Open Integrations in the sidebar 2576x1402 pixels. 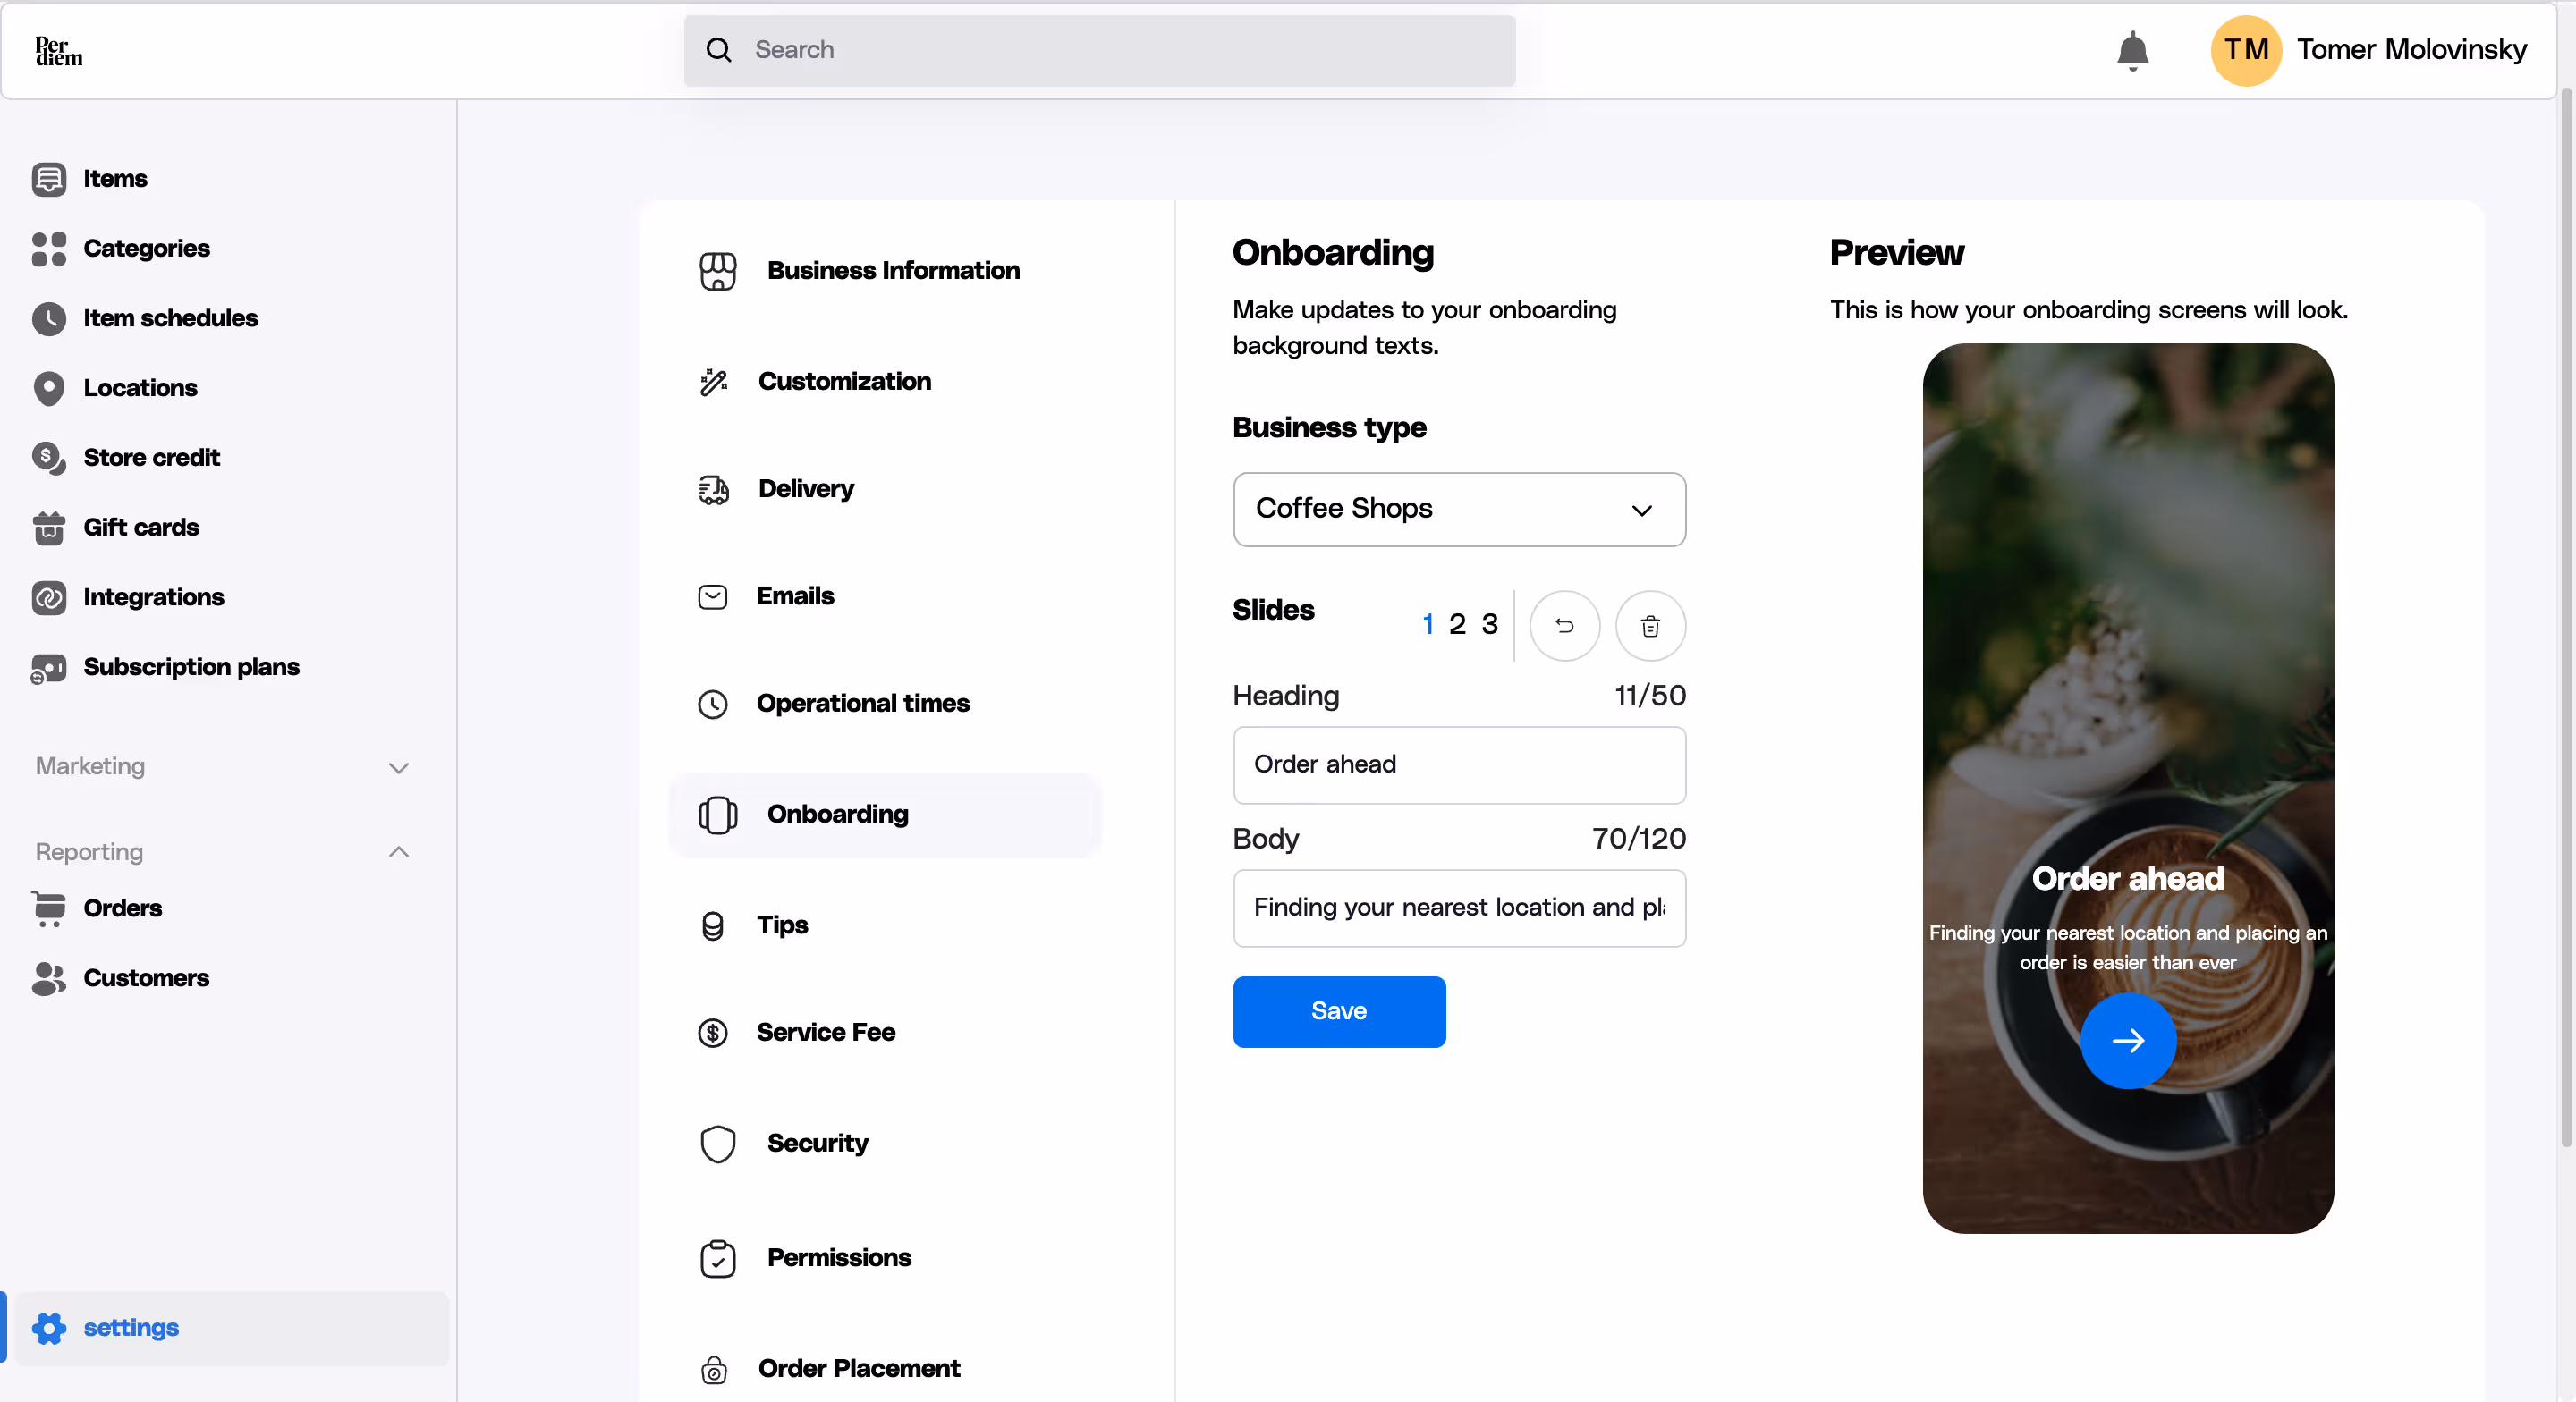[x=153, y=597]
